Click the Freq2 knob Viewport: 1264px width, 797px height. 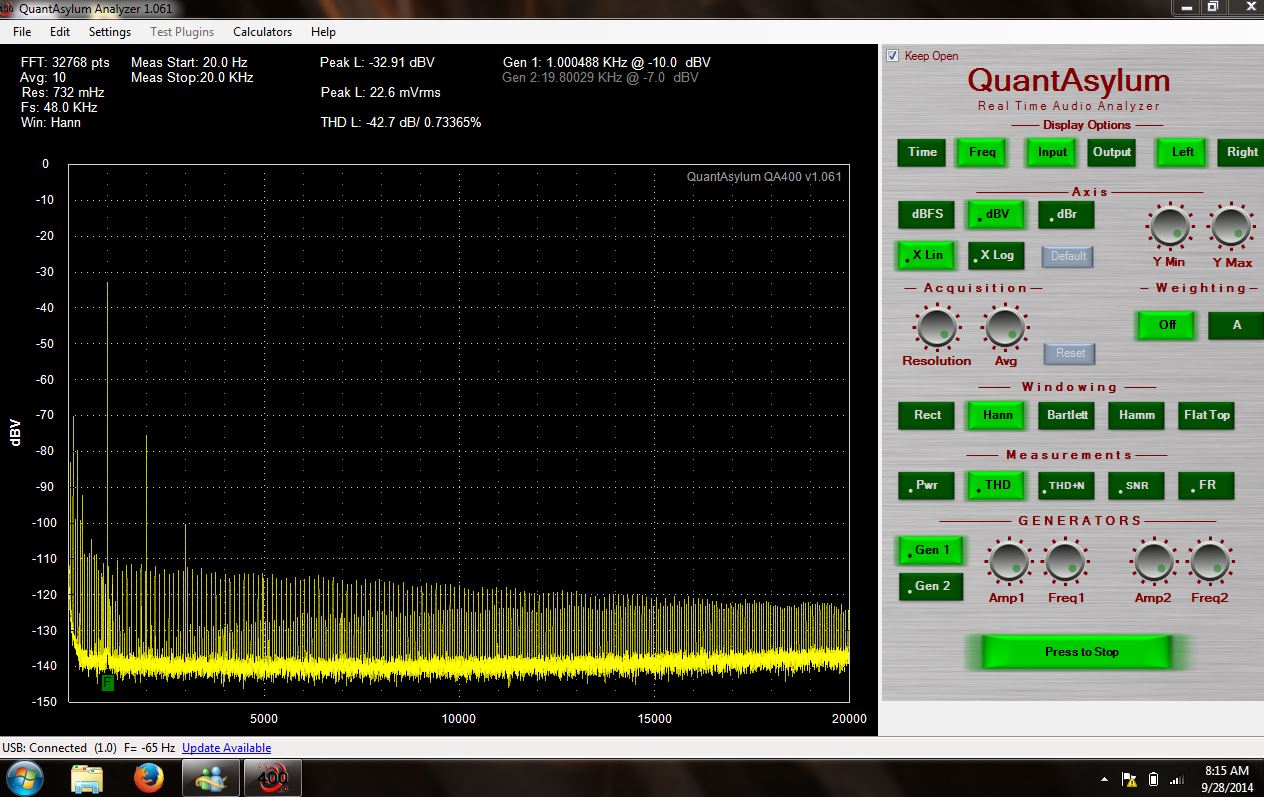1210,562
